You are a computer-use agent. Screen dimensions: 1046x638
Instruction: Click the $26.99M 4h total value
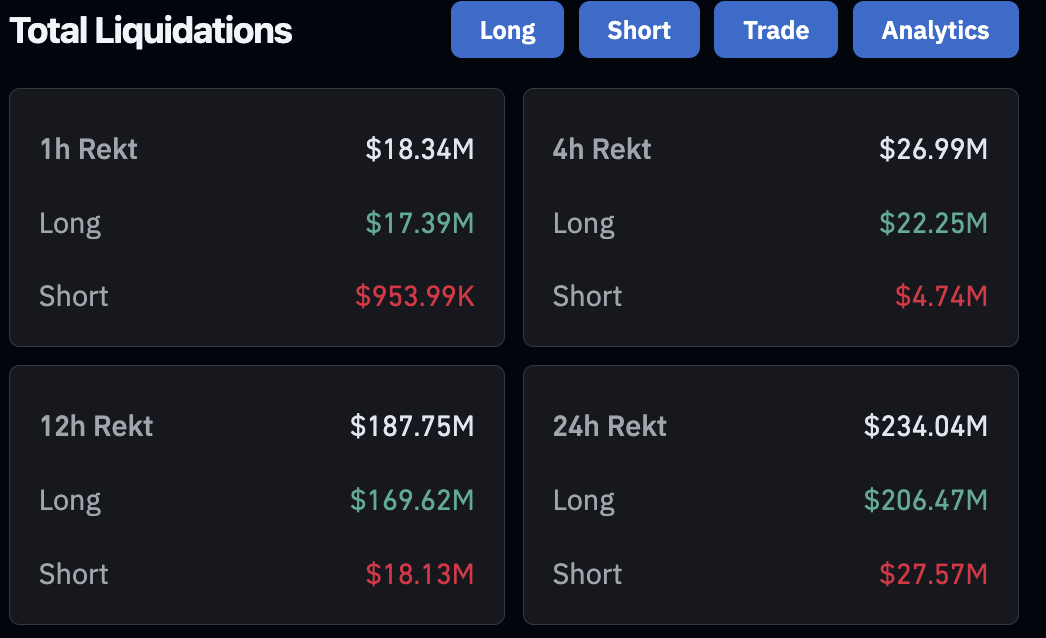click(x=933, y=149)
